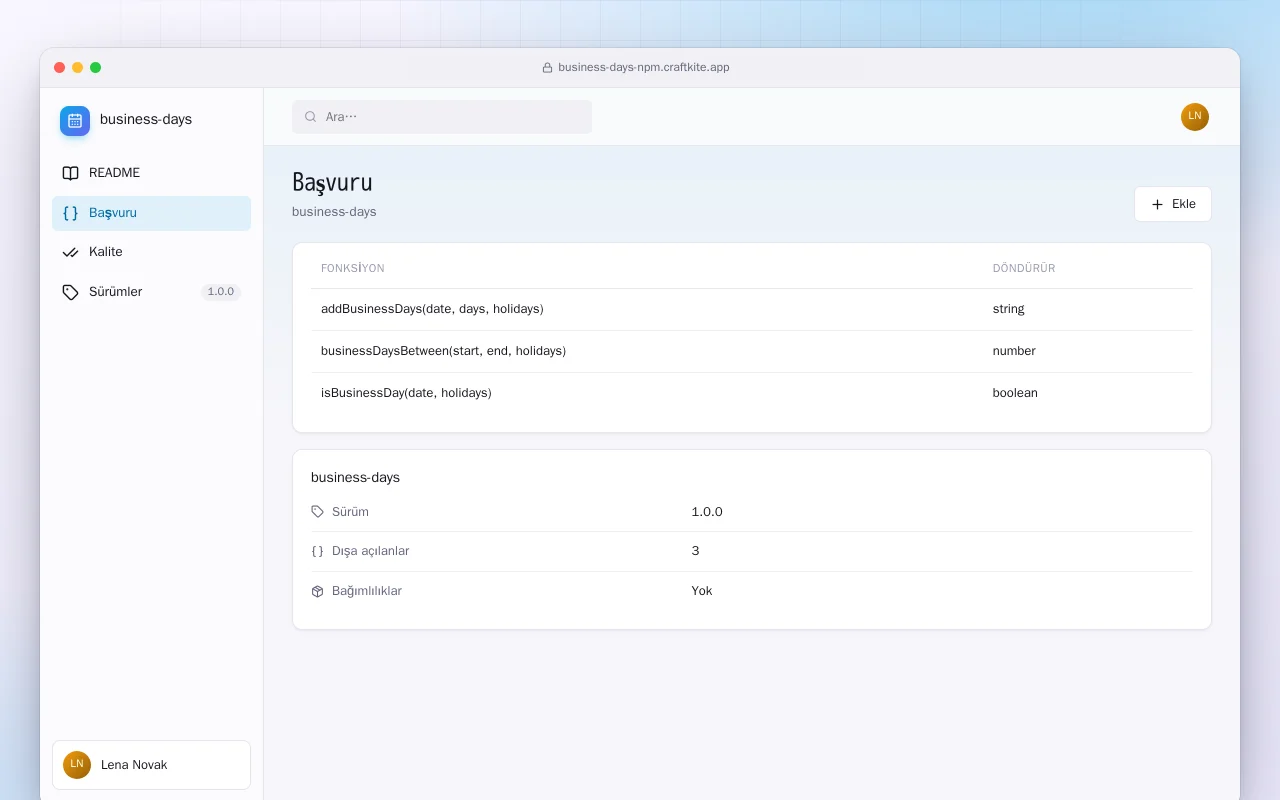Click the package icon beside Bağımlılıklar

318,591
